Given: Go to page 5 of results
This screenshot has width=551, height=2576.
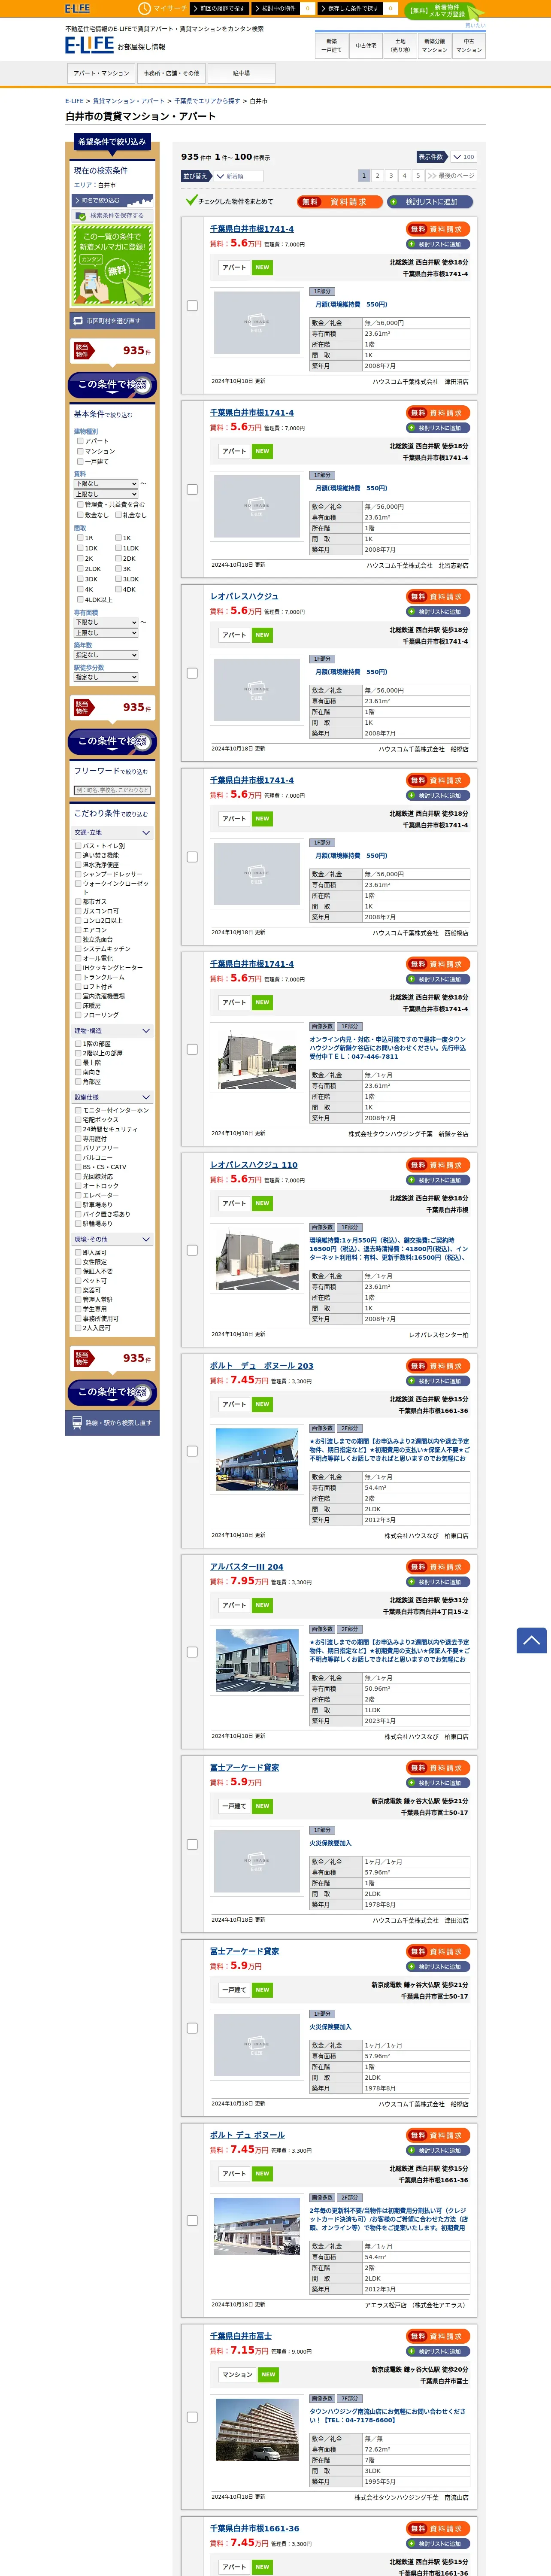Looking at the screenshot, I should pyautogui.click(x=418, y=175).
